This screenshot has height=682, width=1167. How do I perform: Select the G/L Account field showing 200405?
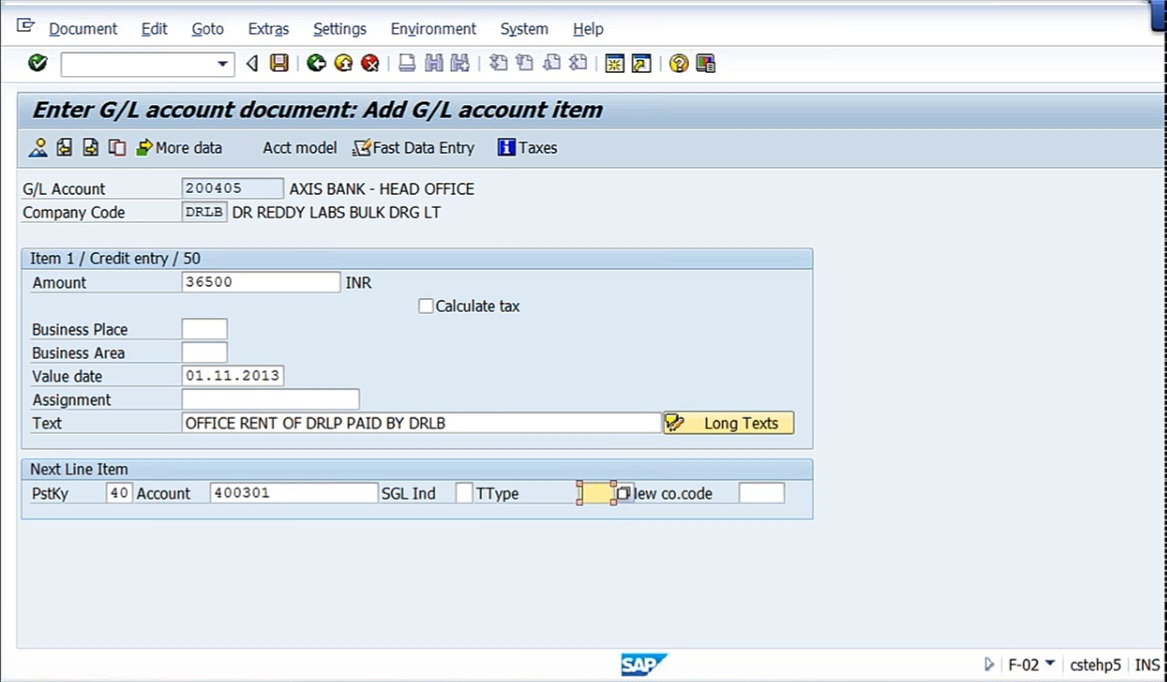(x=232, y=188)
